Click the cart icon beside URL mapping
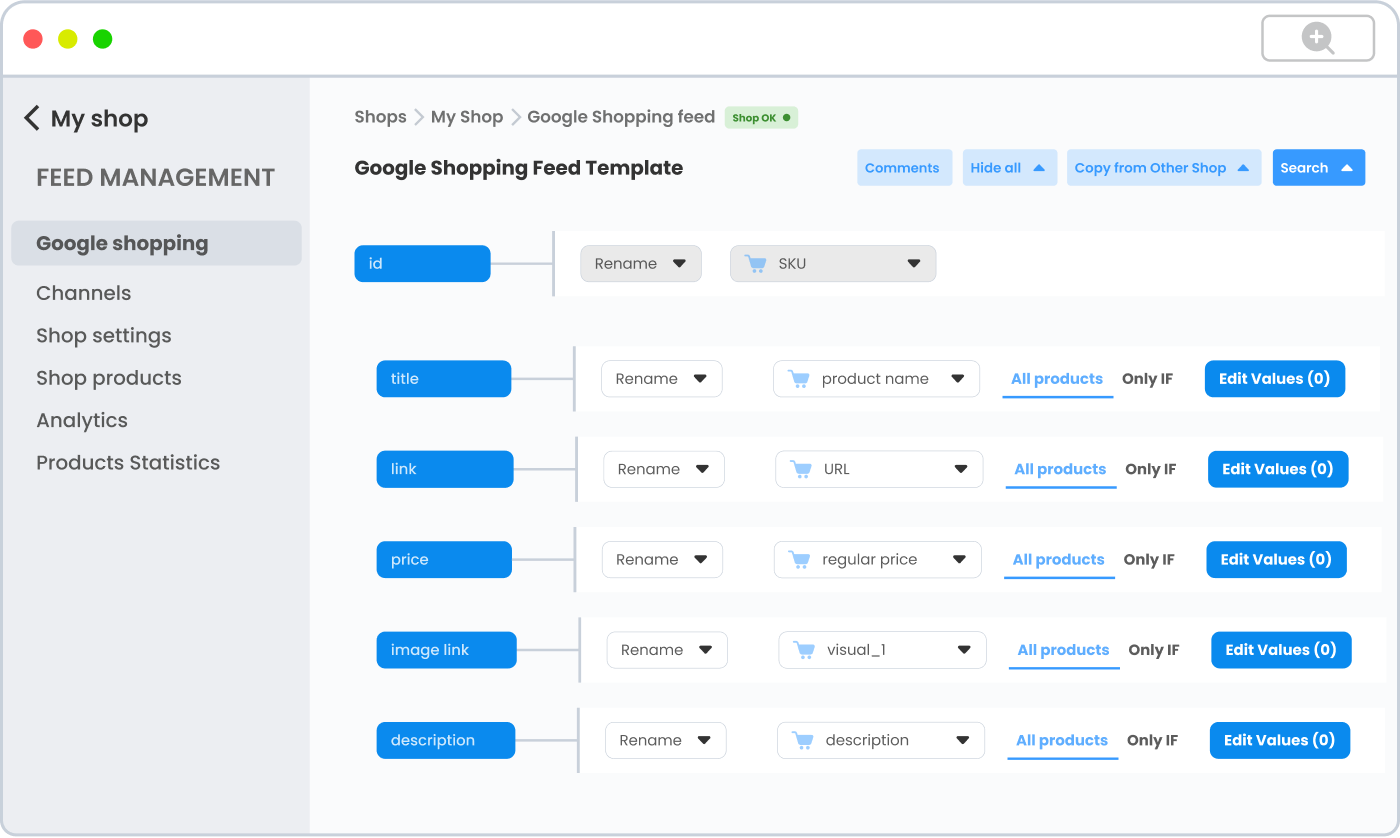Viewport: 1400px width, 838px height. pyautogui.click(x=800, y=468)
